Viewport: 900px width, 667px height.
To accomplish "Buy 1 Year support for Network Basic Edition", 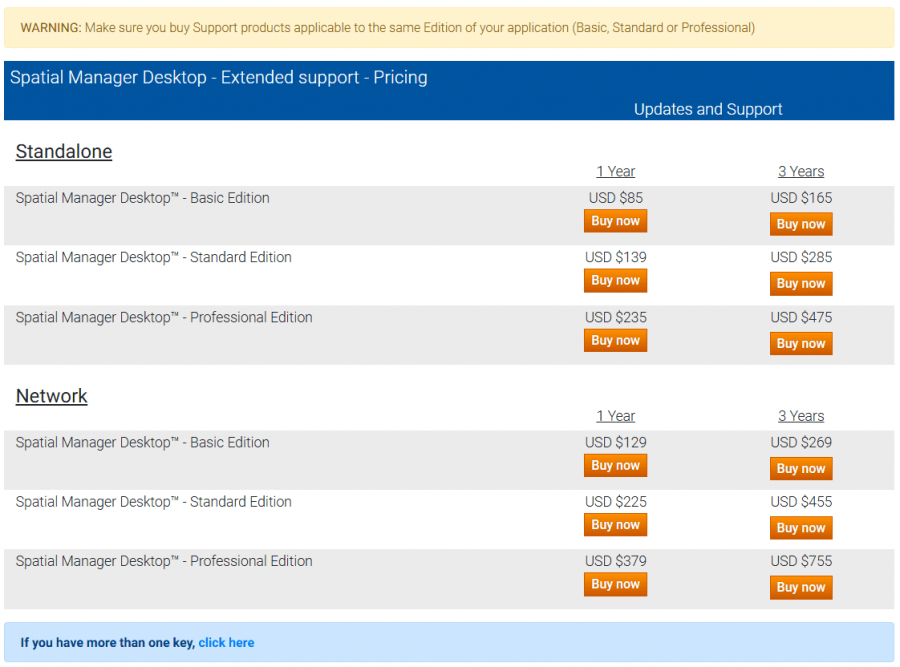I will pos(615,465).
